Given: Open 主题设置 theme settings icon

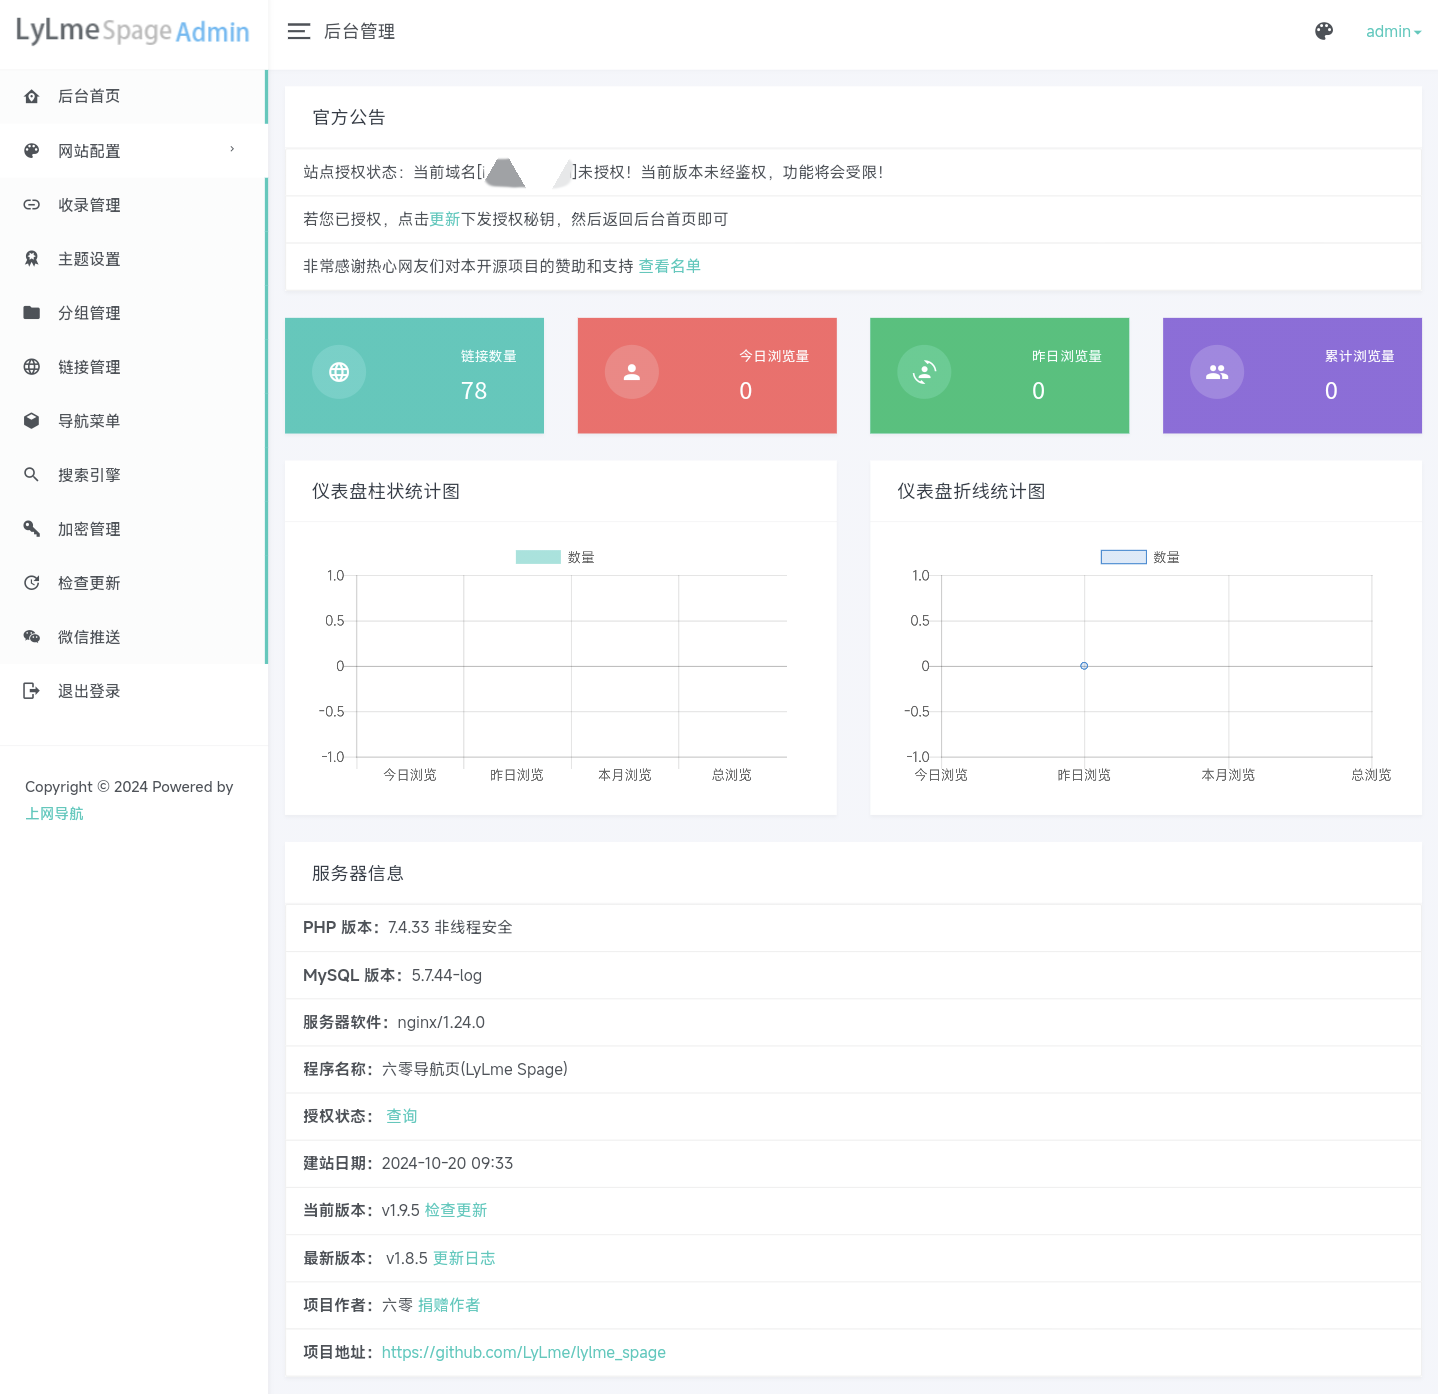Looking at the screenshot, I should 31,258.
